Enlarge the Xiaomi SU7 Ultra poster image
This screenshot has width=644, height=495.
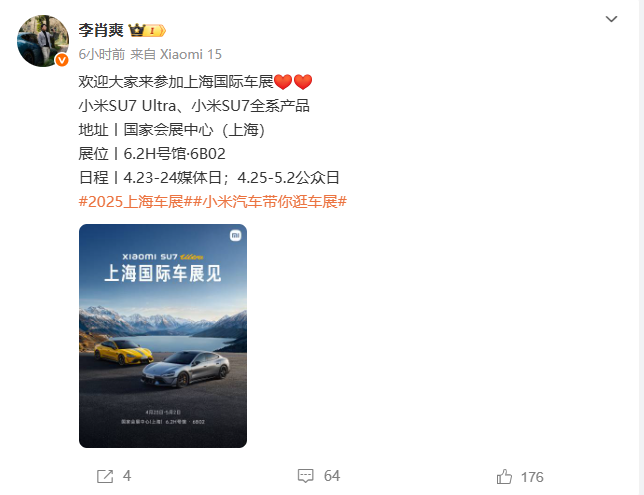tap(163, 336)
